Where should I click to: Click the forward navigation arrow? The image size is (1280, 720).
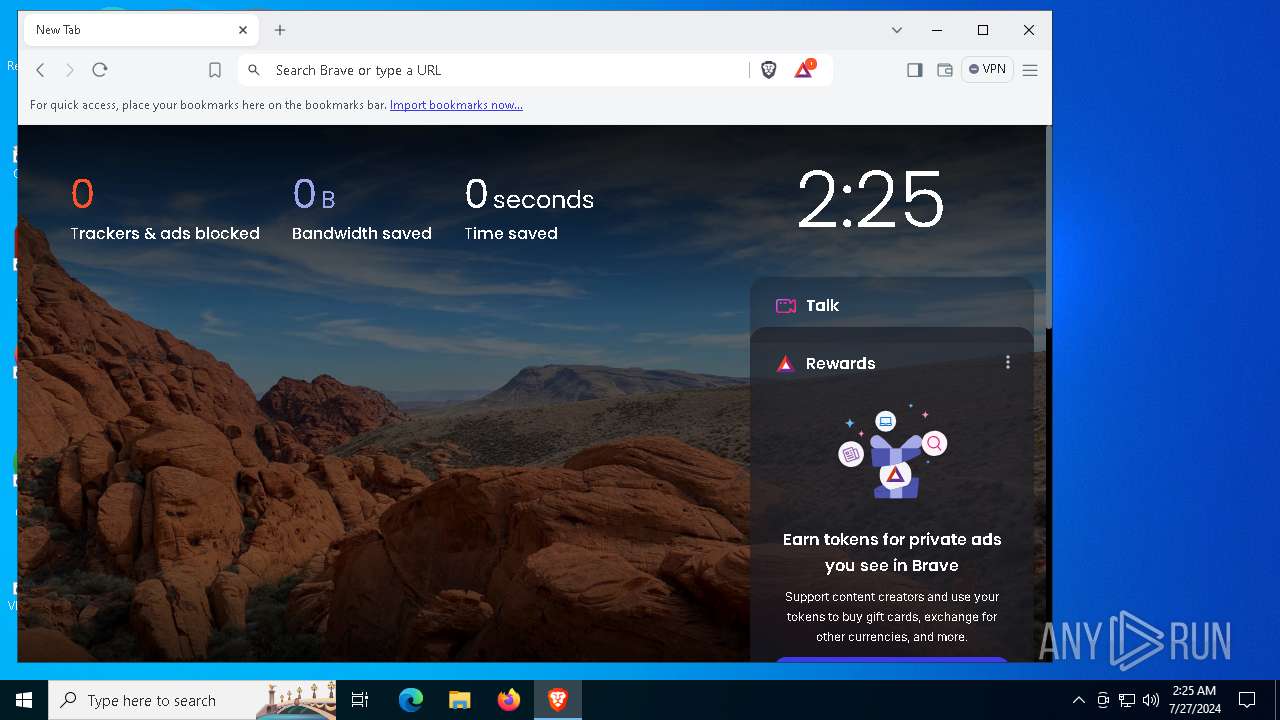(70, 70)
